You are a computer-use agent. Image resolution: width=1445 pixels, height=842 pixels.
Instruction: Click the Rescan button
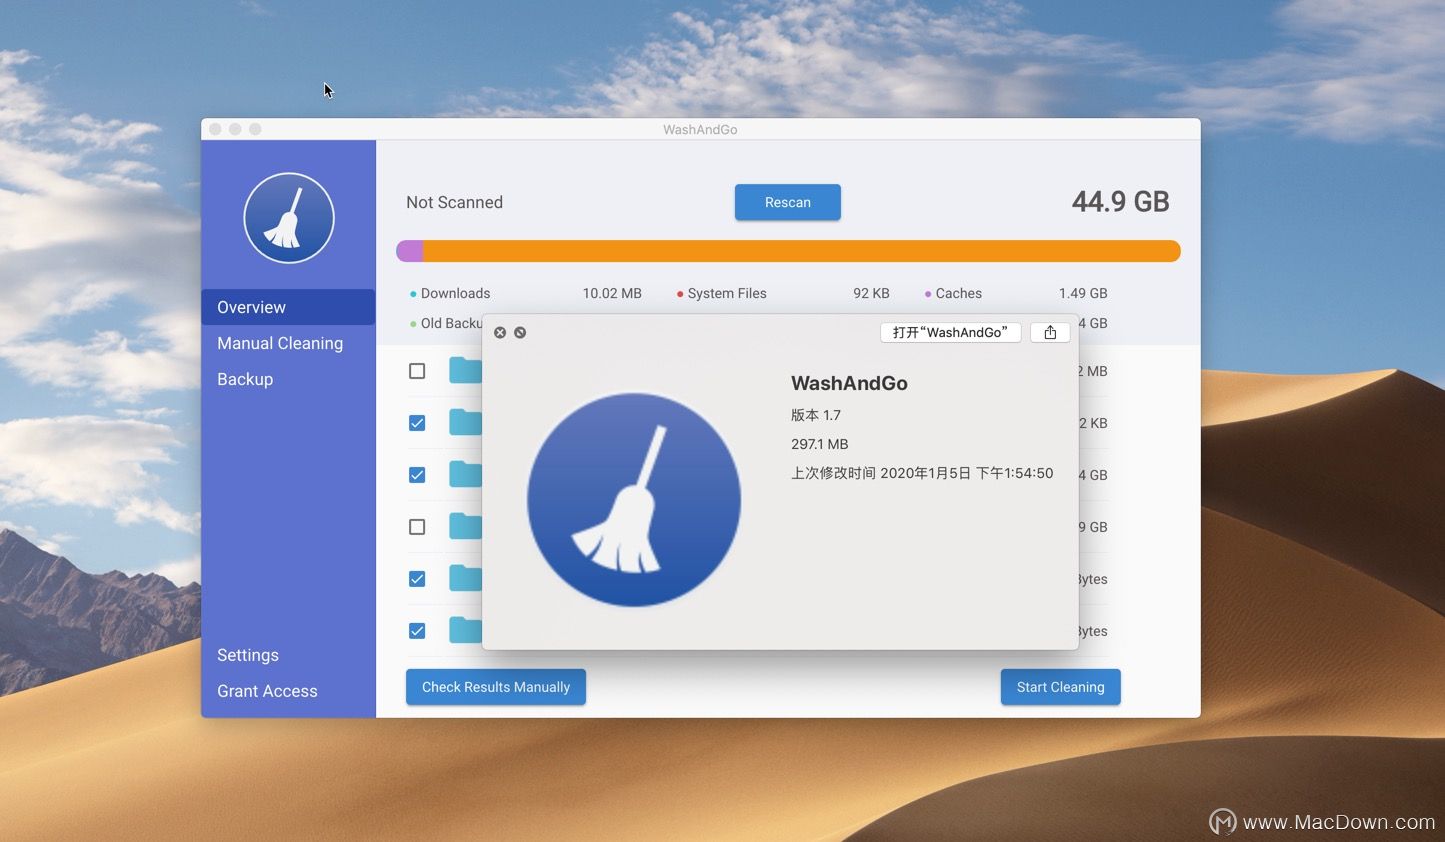point(788,202)
